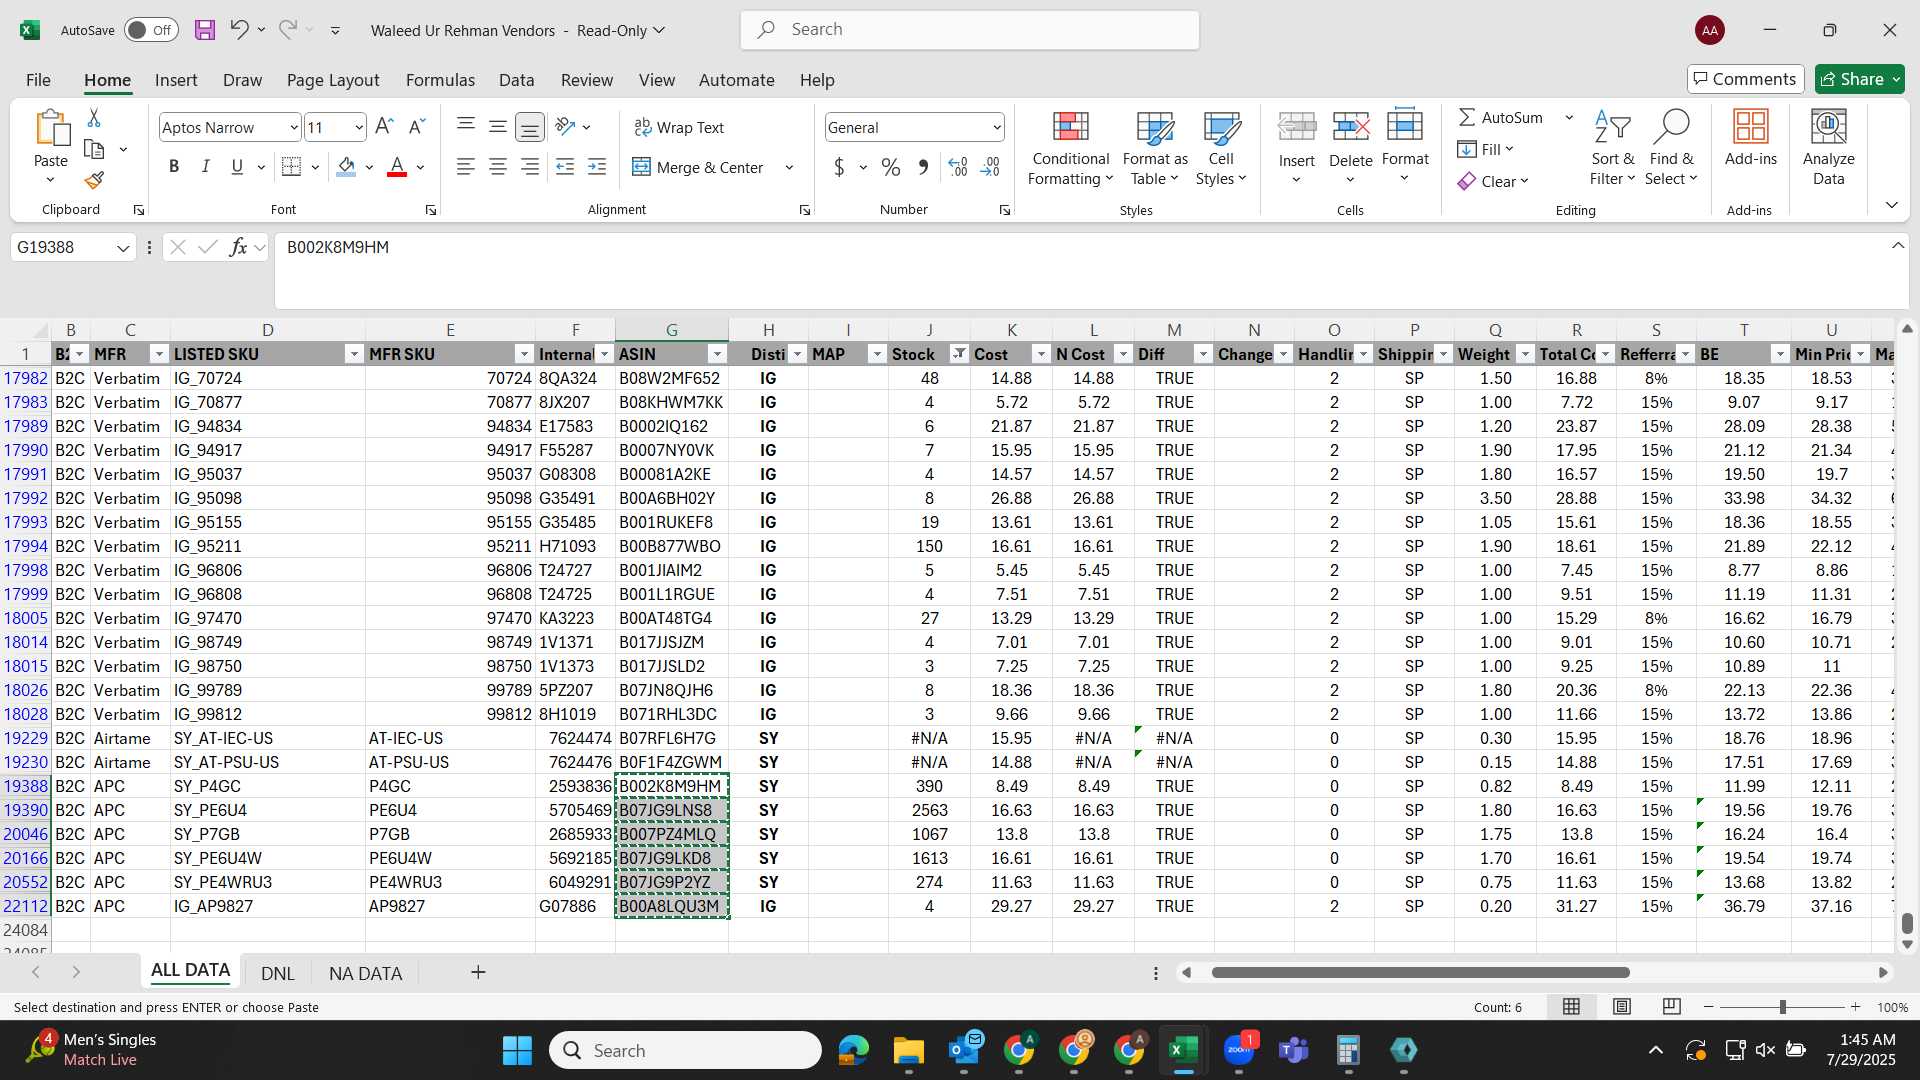The width and height of the screenshot is (1920, 1080).
Task: Open the font name dropdown
Action: [293, 127]
